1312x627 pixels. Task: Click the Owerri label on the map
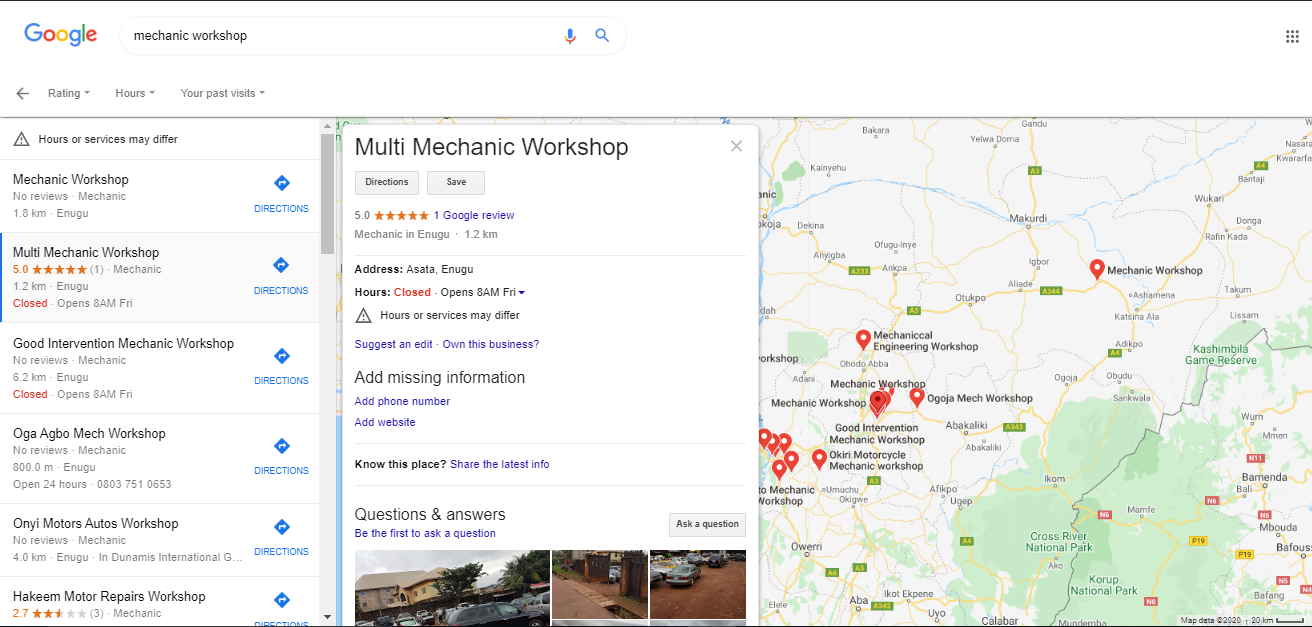806,547
